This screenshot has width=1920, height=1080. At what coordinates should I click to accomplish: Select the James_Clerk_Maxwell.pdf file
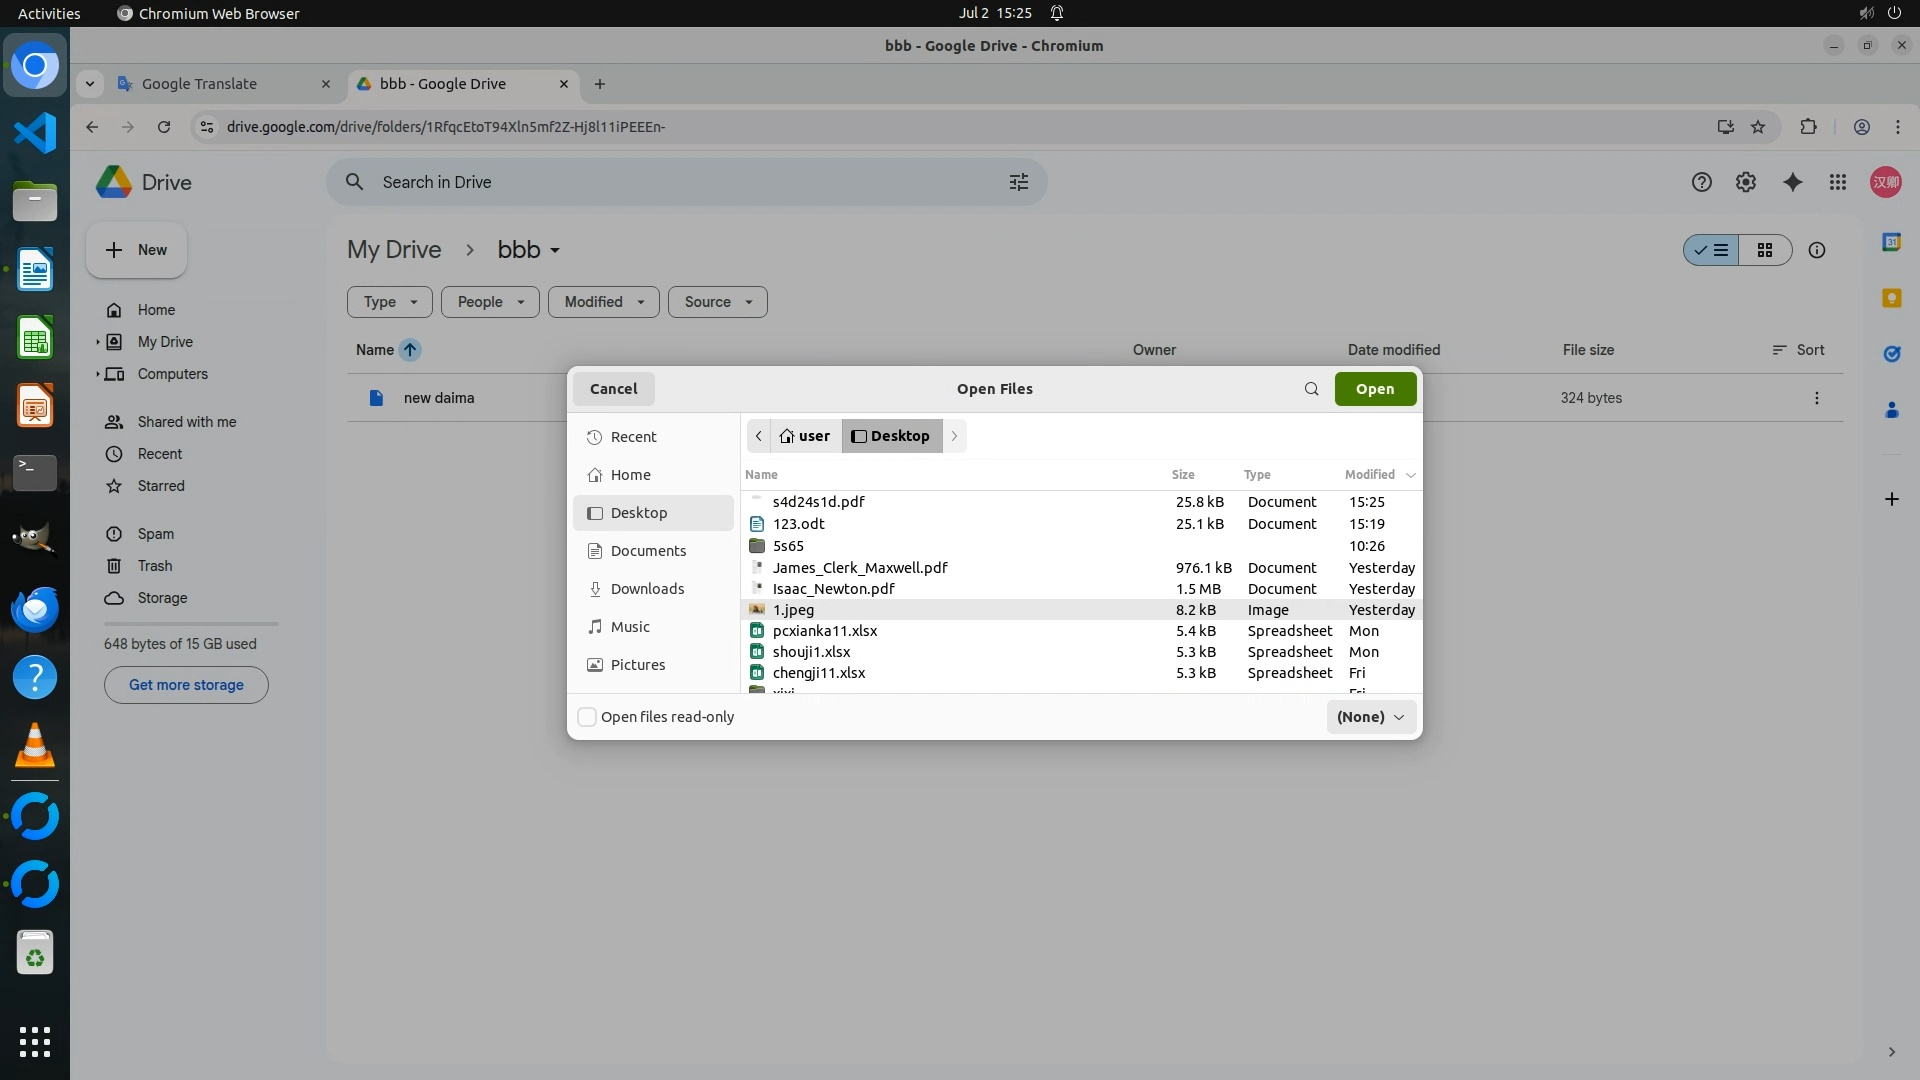860,568
